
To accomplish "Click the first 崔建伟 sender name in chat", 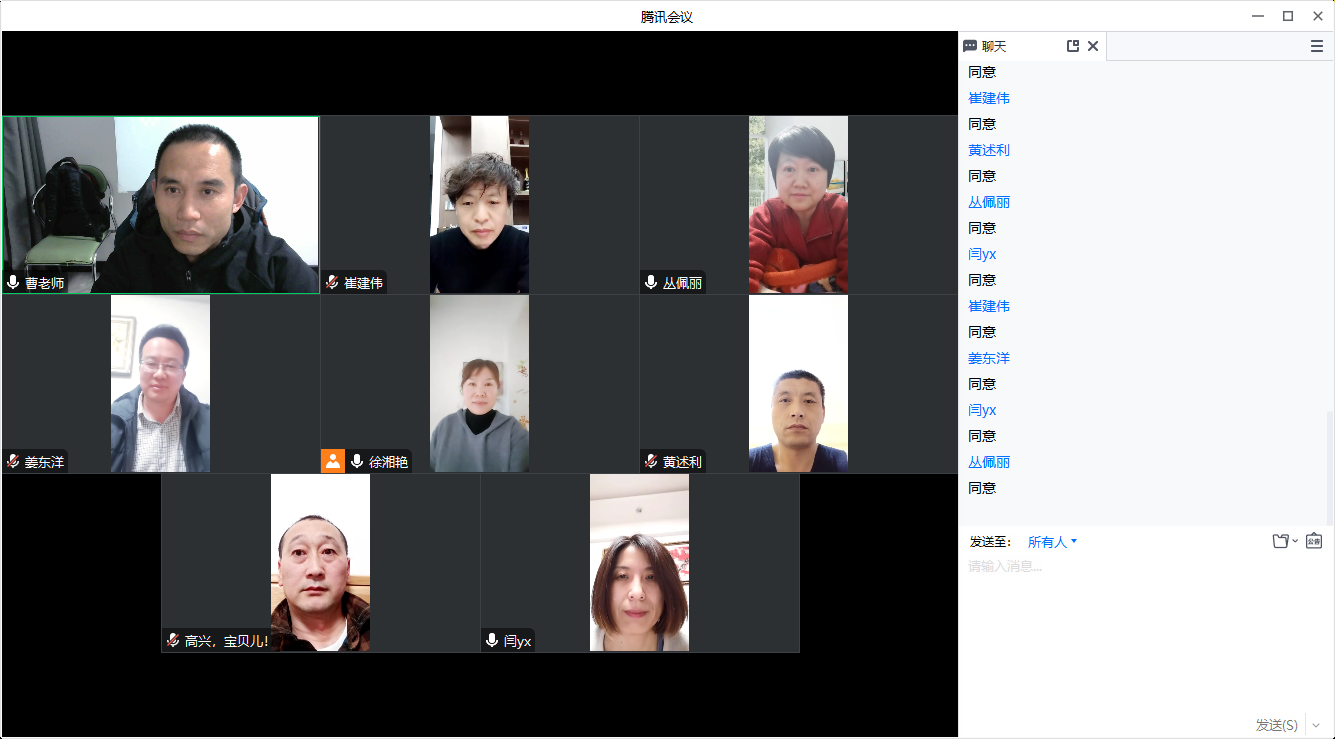I will point(989,98).
